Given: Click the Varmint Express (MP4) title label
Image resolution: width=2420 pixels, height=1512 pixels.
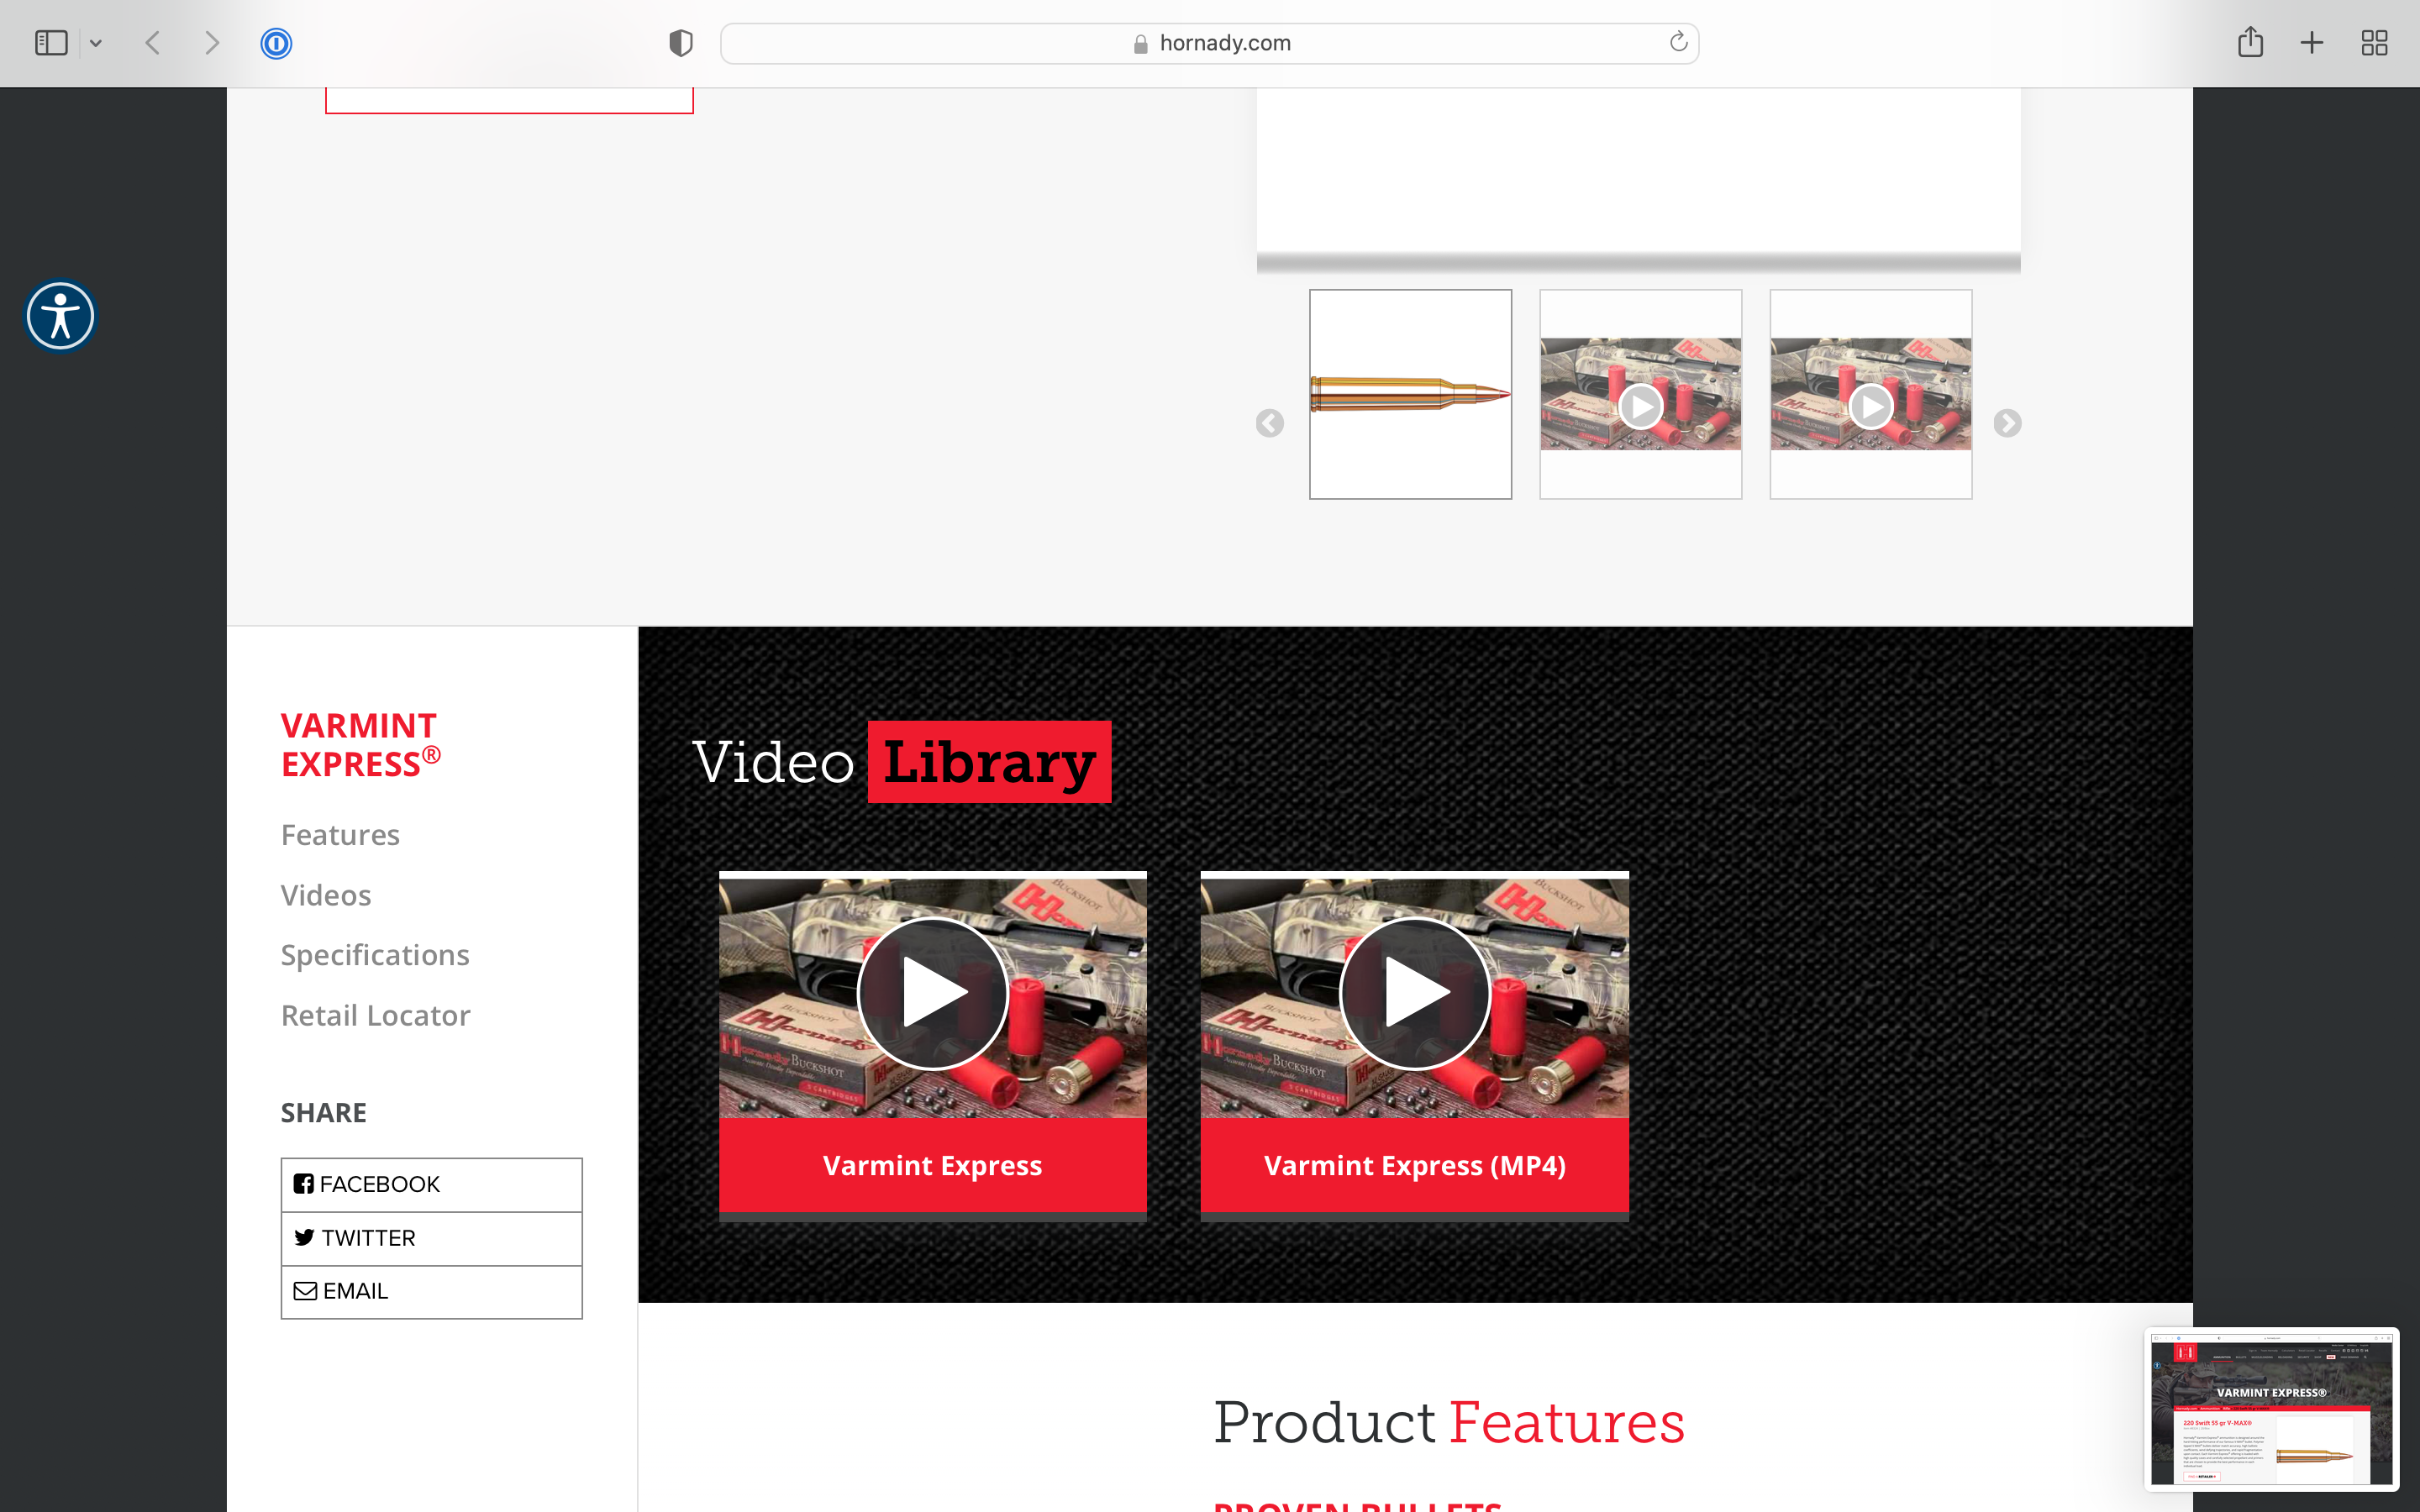Looking at the screenshot, I should tap(1414, 1166).
